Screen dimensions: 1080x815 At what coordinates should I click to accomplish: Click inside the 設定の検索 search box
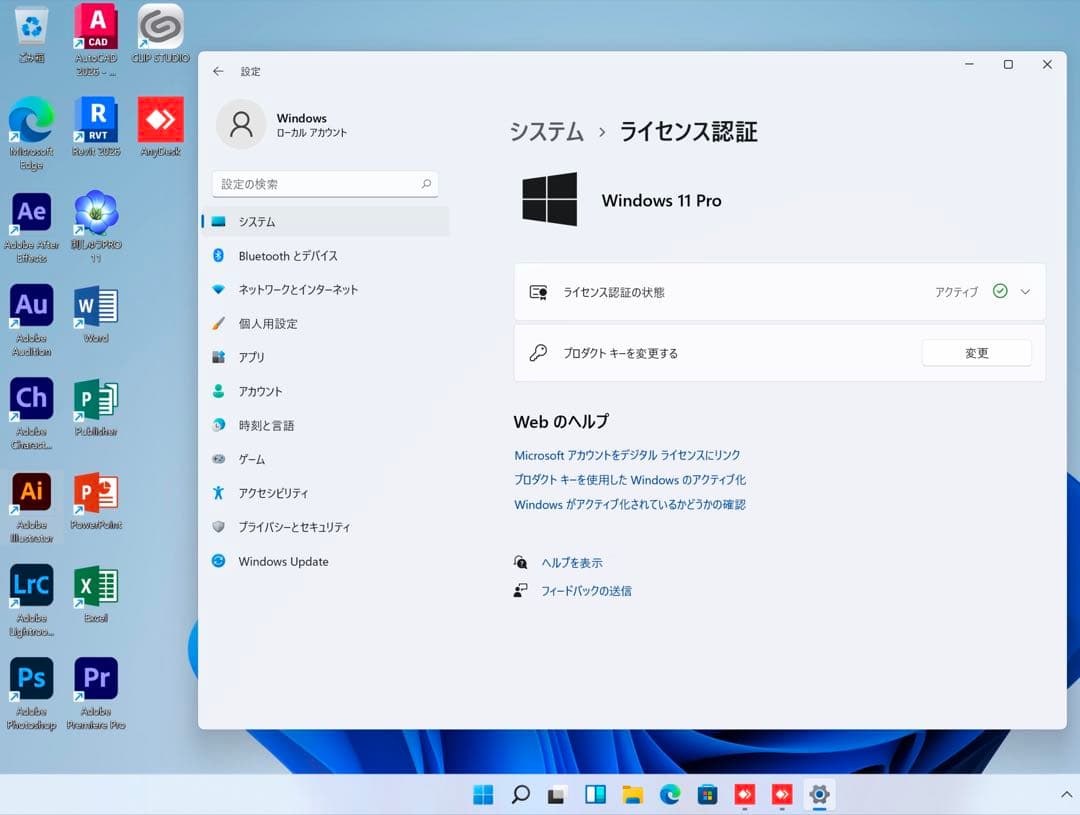(325, 184)
